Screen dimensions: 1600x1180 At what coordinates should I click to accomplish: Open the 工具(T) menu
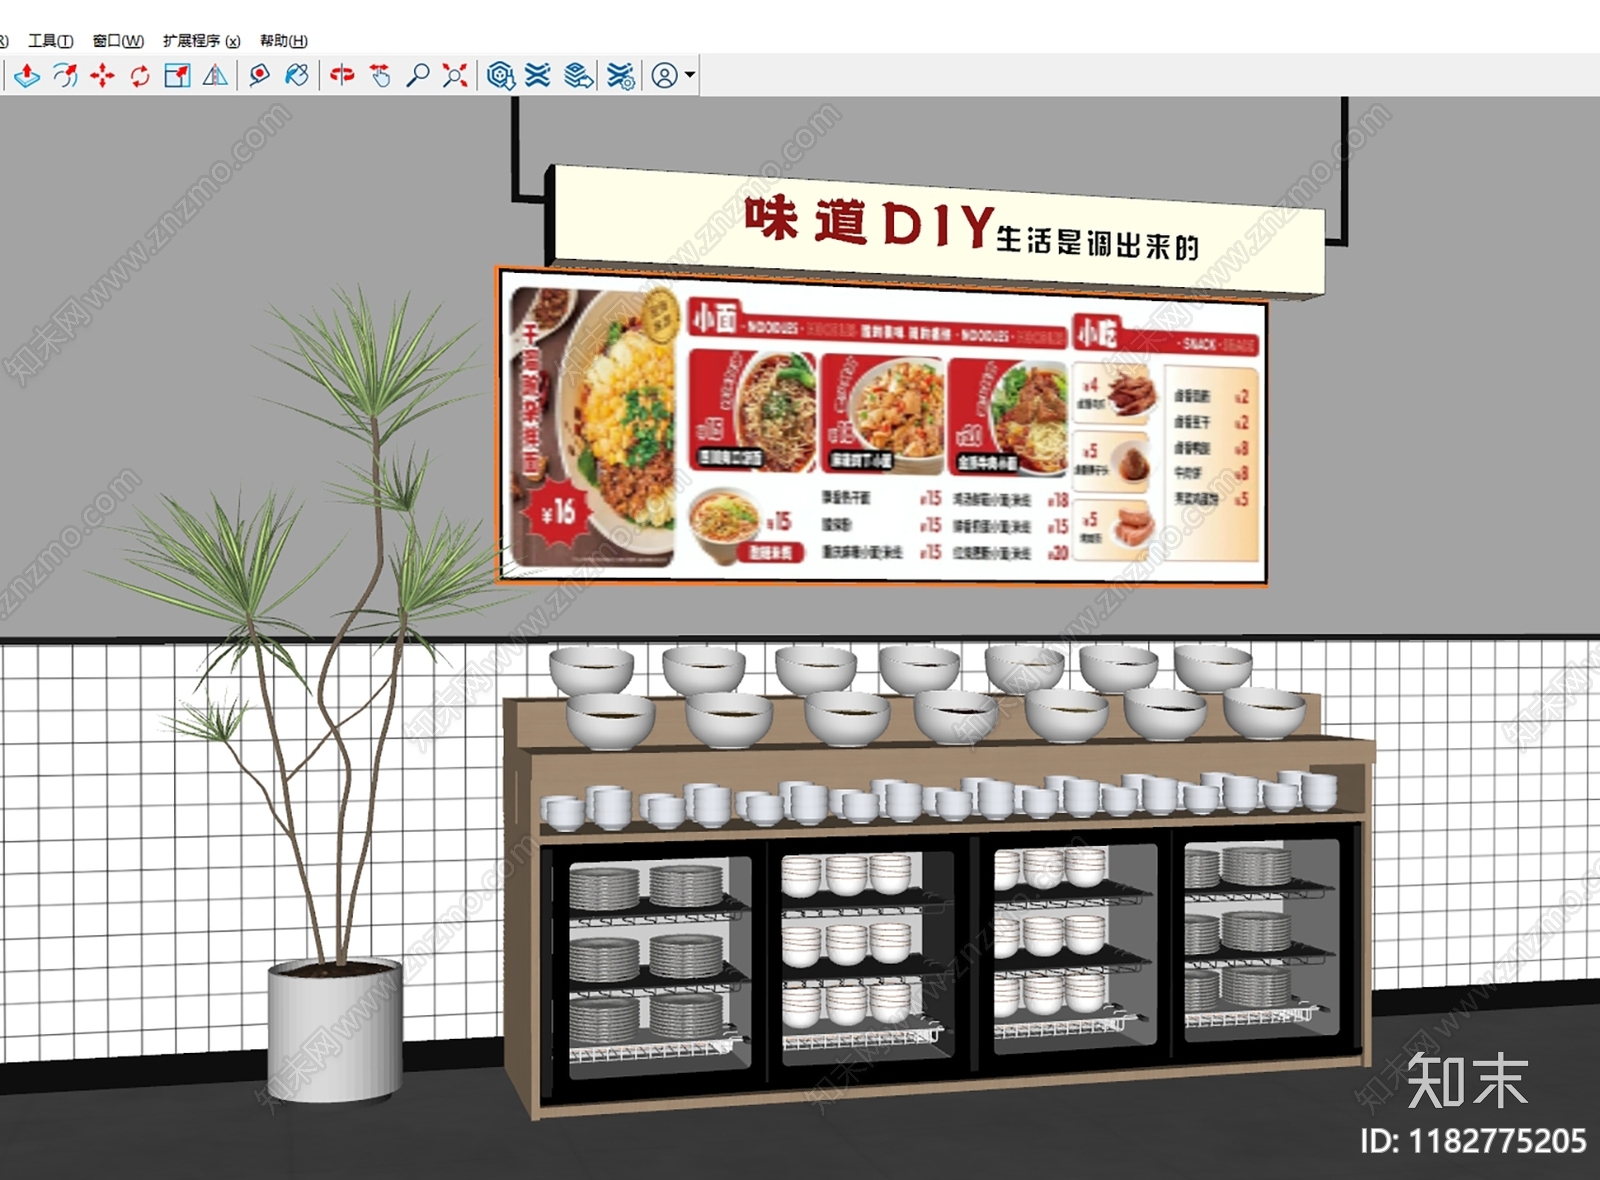pyautogui.click(x=50, y=40)
